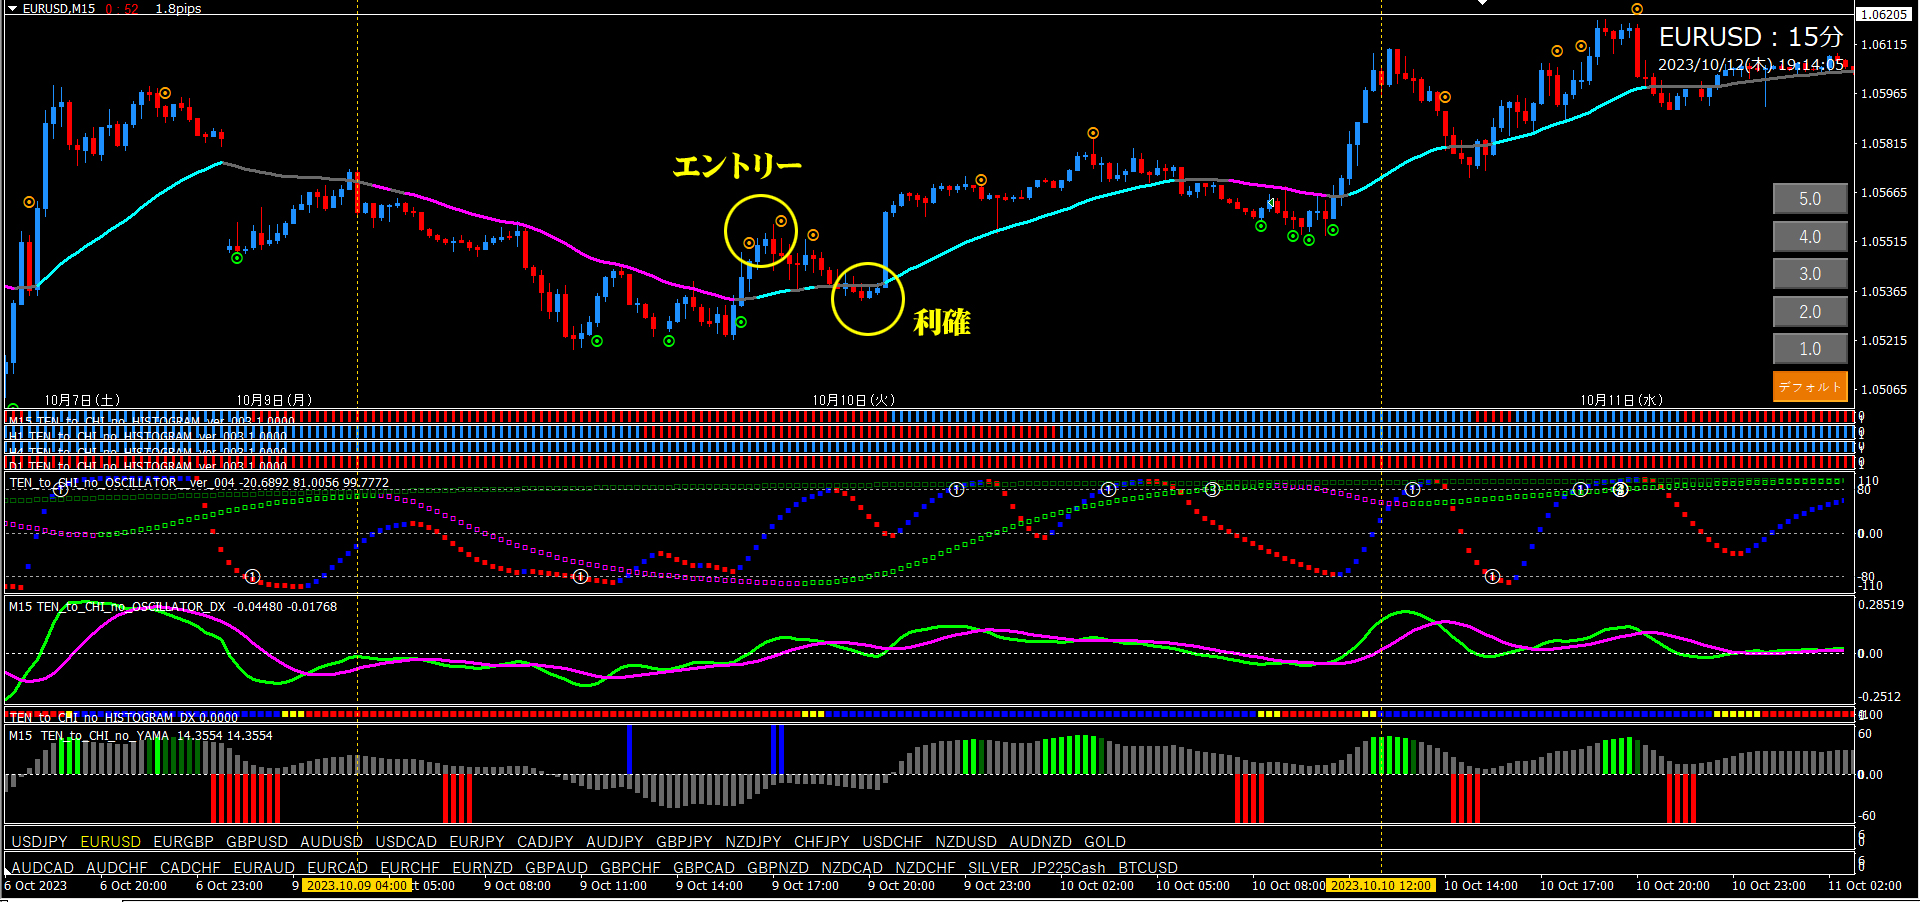Image resolution: width=1920 pixels, height=902 pixels.
Task: Switch chart to USDJPY symbol
Action: click(x=39, y=842)
